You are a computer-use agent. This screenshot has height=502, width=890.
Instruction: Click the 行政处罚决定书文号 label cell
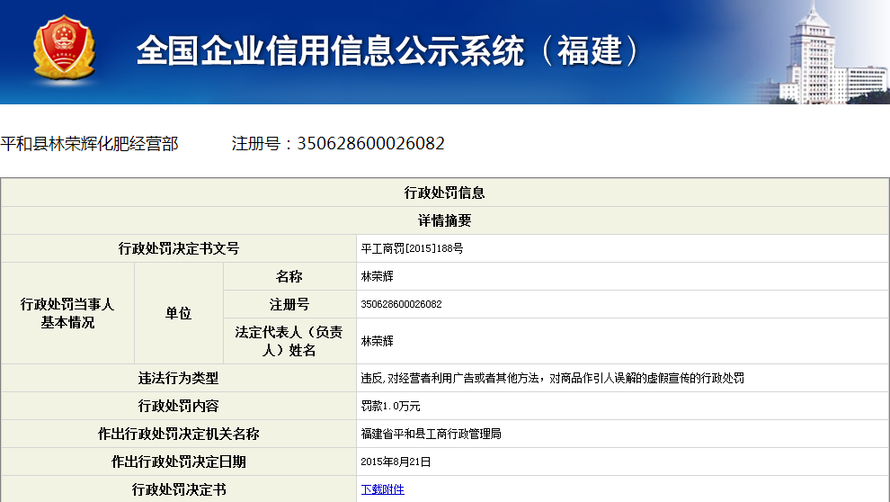pos(179,248)
